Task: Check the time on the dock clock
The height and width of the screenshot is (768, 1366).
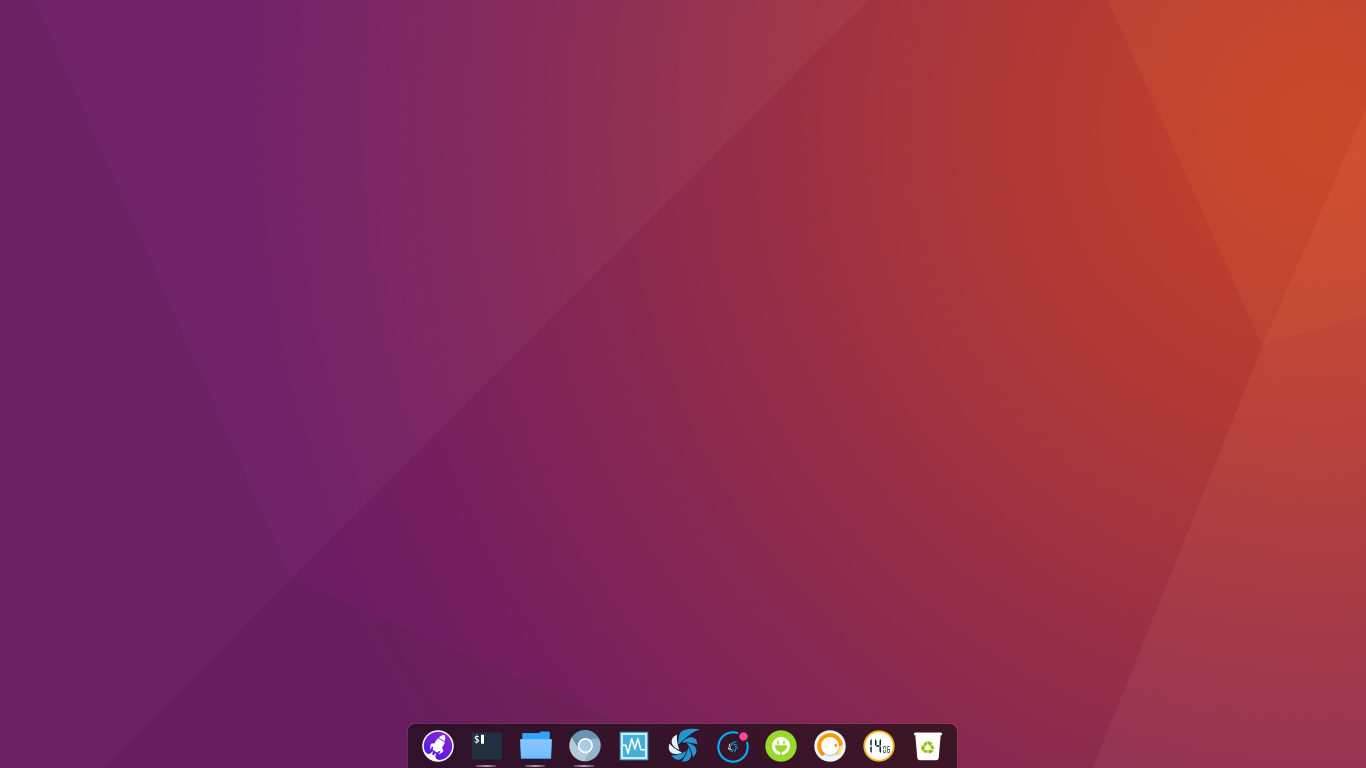Action: [879, 746]
